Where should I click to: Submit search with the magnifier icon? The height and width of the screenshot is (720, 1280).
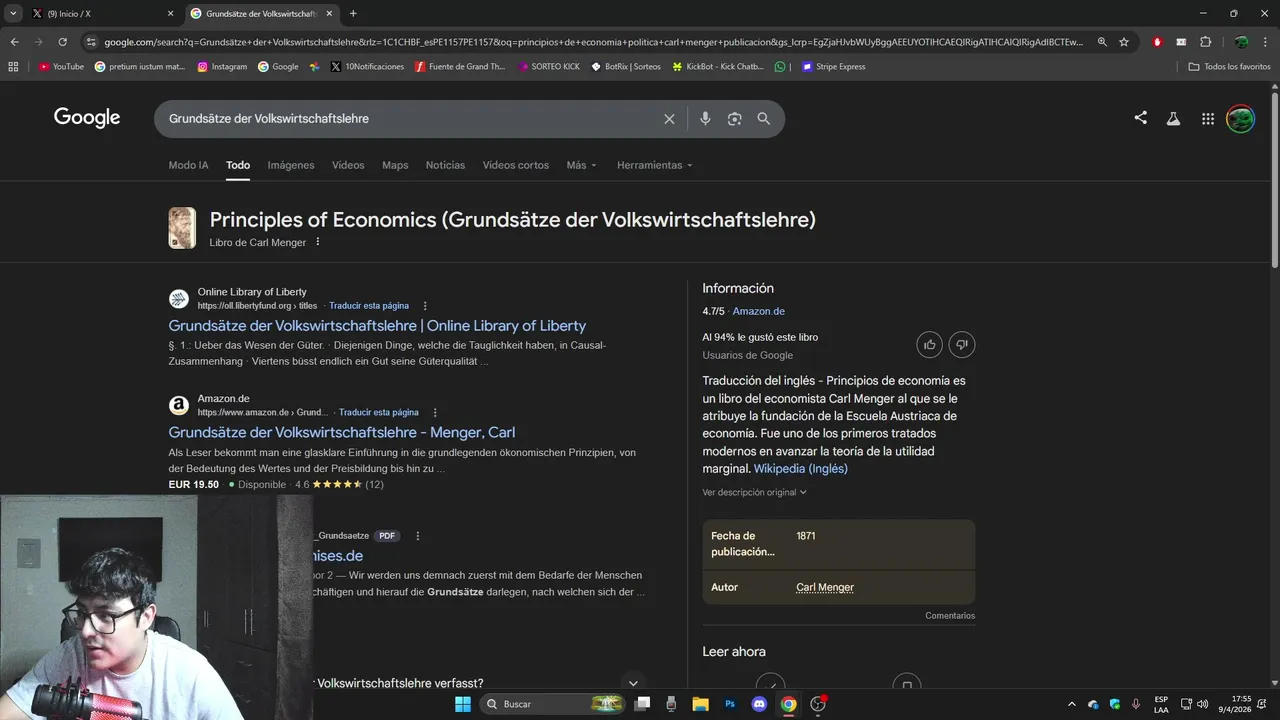(764, 119)
